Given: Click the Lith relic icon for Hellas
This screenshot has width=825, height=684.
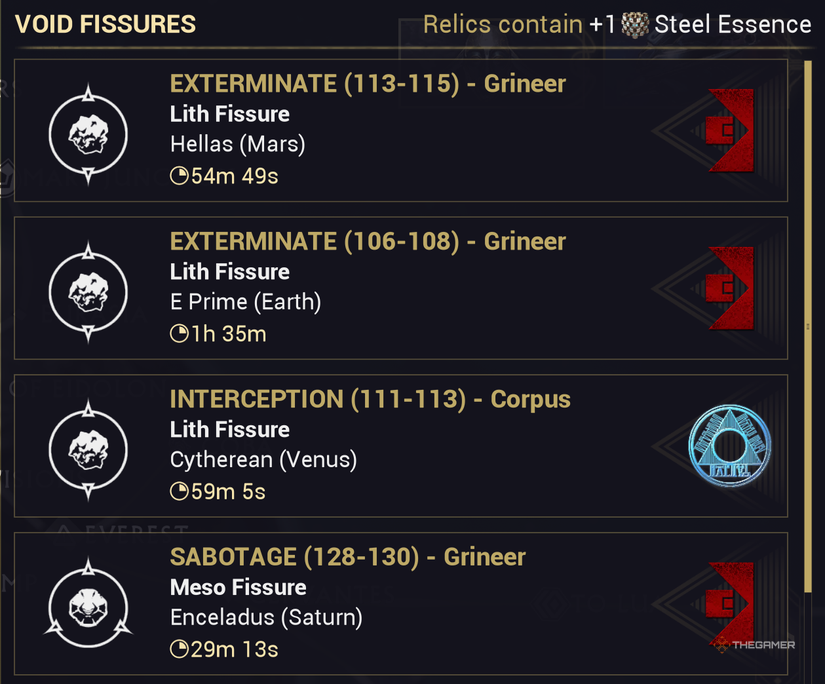Looking at the screenshot, I should click(x=88, y=134).
